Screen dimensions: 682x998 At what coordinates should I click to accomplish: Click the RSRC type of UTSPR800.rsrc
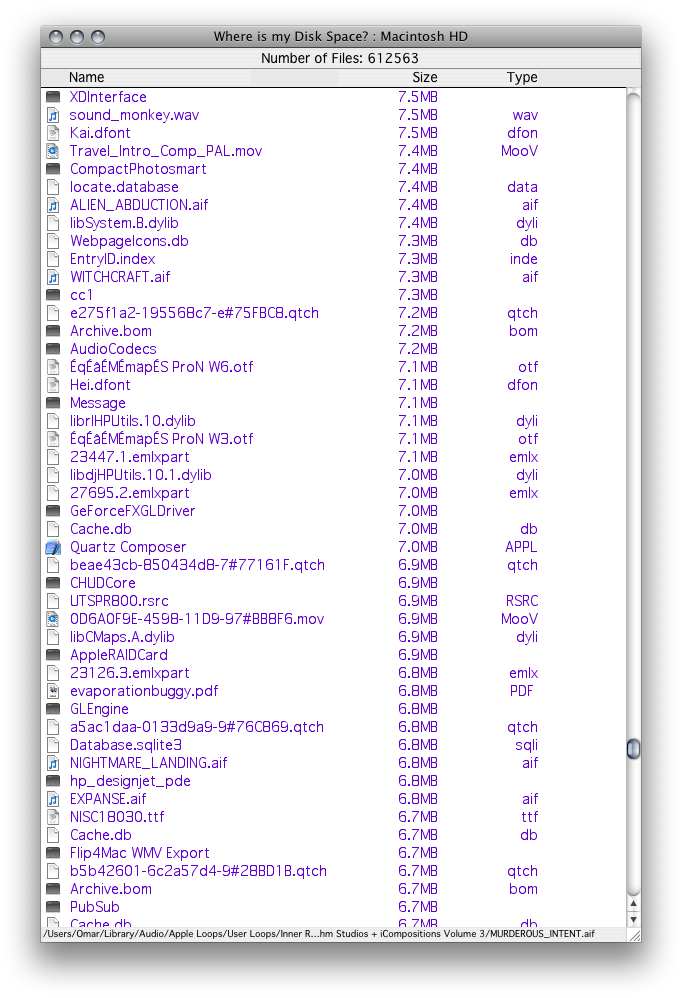522,601
